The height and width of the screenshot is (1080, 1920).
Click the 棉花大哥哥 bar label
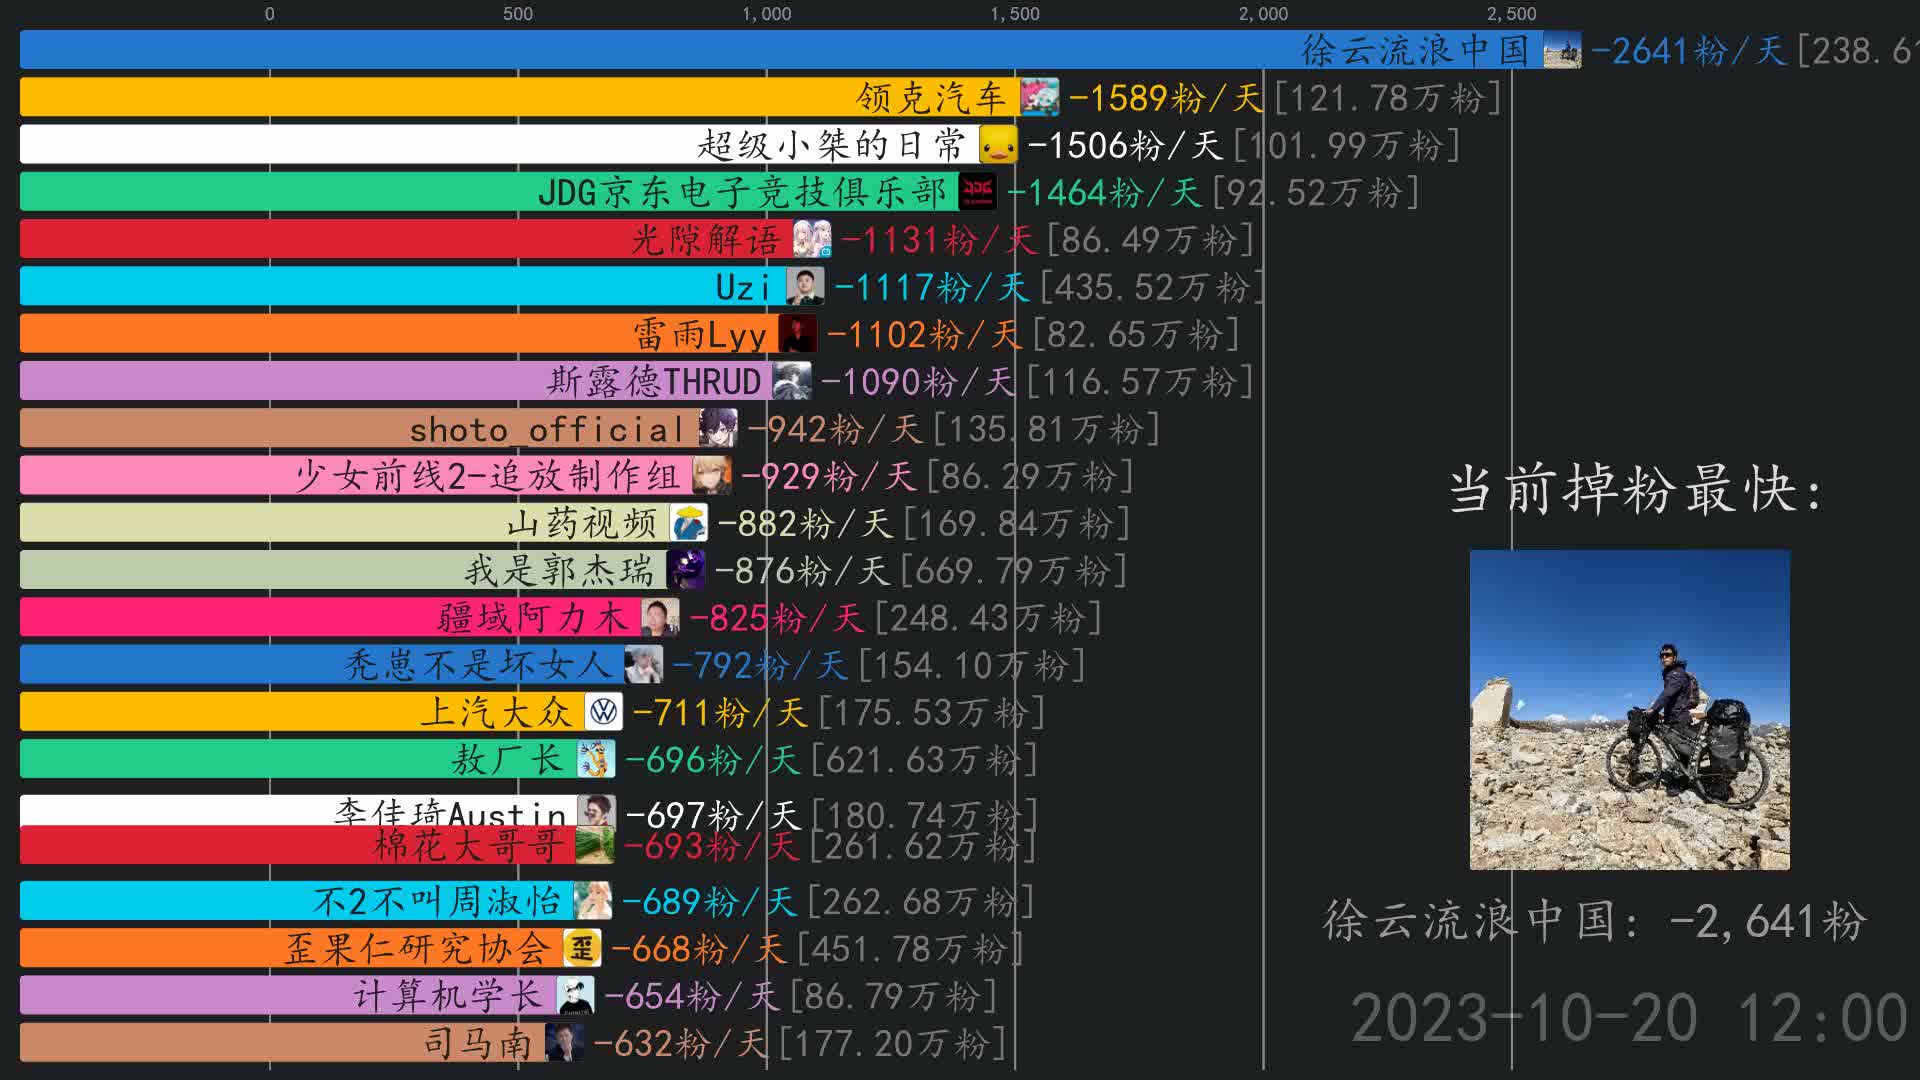[x=469, y=847]
